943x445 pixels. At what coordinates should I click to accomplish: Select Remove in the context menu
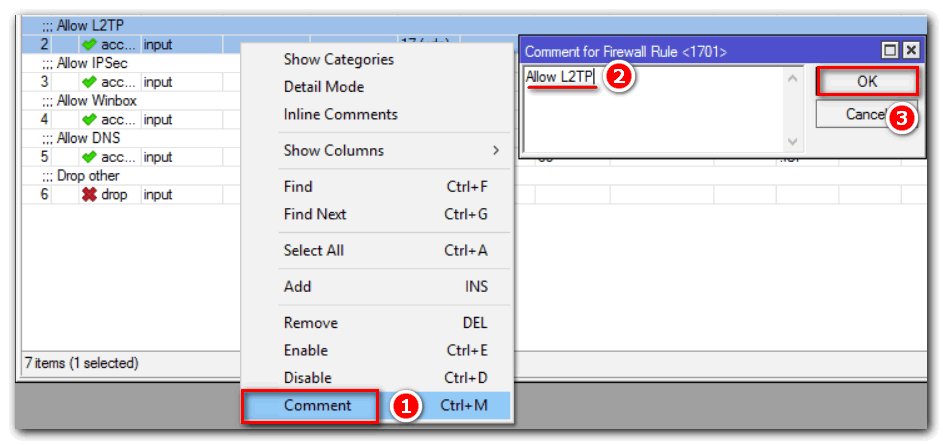click(x=310, y=323)
